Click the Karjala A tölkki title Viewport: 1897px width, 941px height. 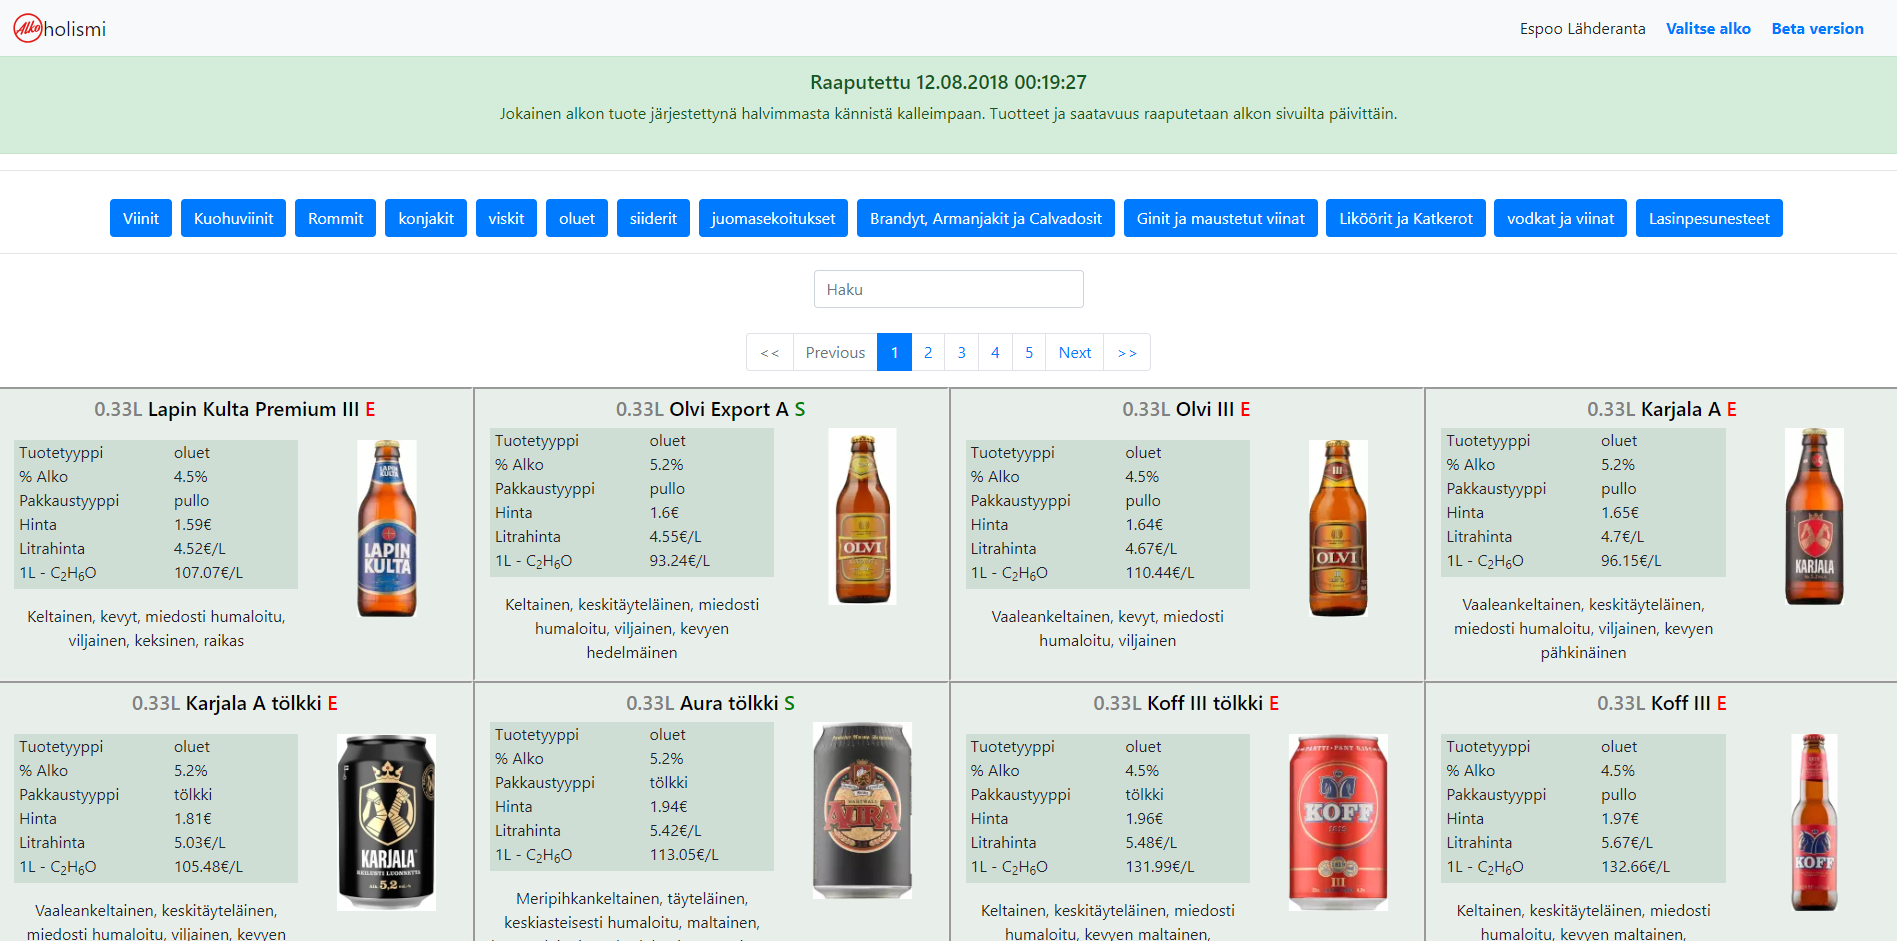pos(235,703)
